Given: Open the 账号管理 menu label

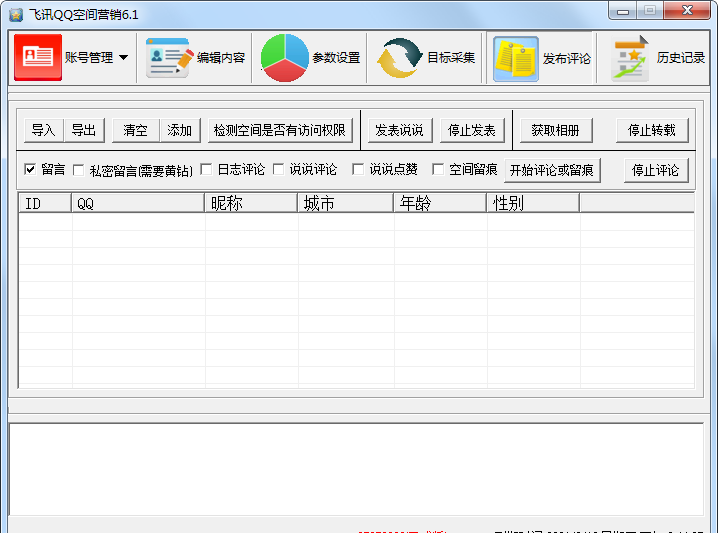Looking at the screenshot, I should (x=89, y=58).
